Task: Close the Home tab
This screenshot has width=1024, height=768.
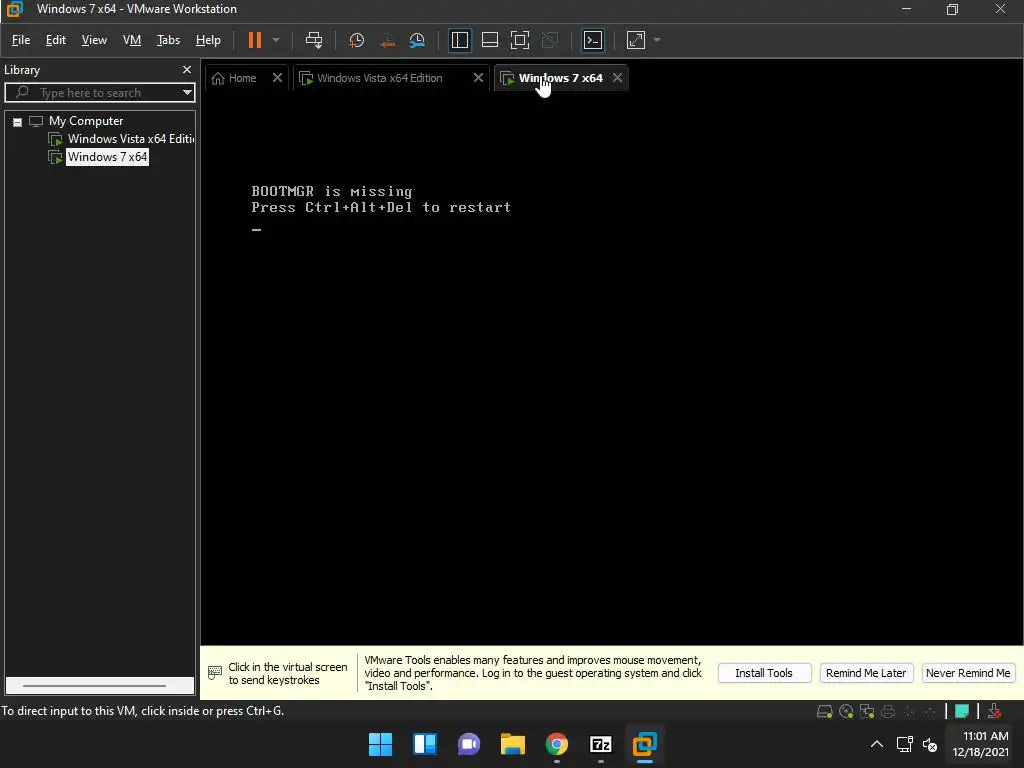Action: pos(278,78)
